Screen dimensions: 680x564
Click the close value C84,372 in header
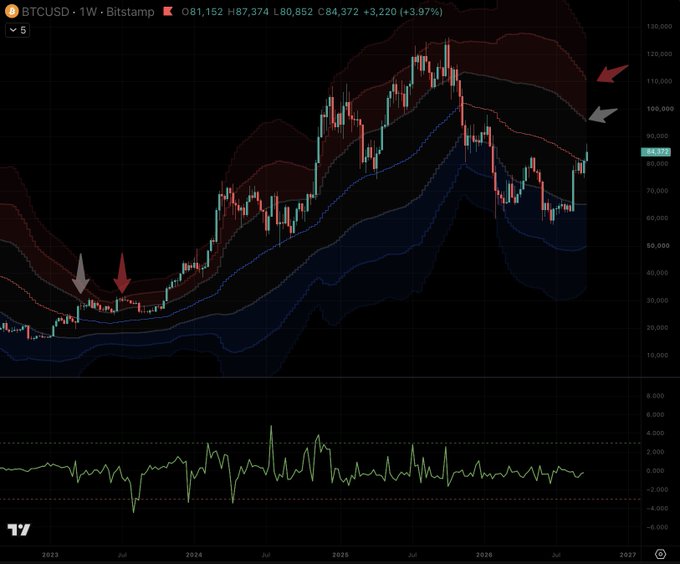tap(338, 12)
